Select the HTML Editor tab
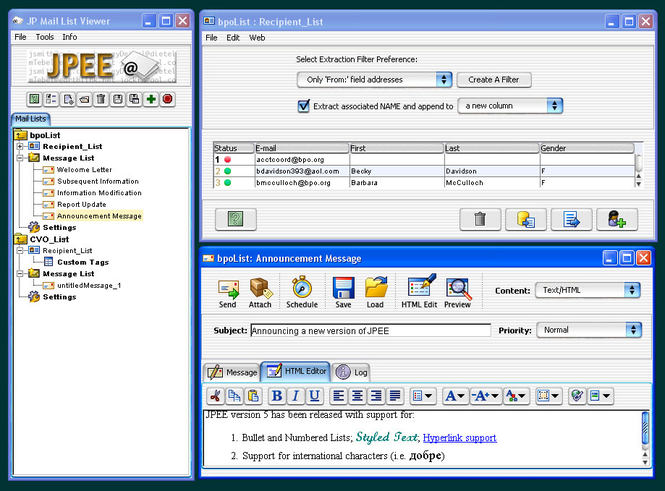Image resolution: width=665 pixels, height=491 pixels. pyautogui.click(x=296, y=371)
